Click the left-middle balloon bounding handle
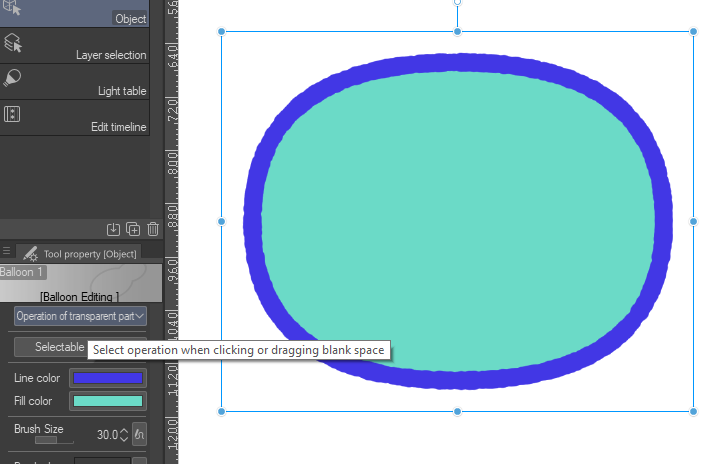 click(221, 221)
